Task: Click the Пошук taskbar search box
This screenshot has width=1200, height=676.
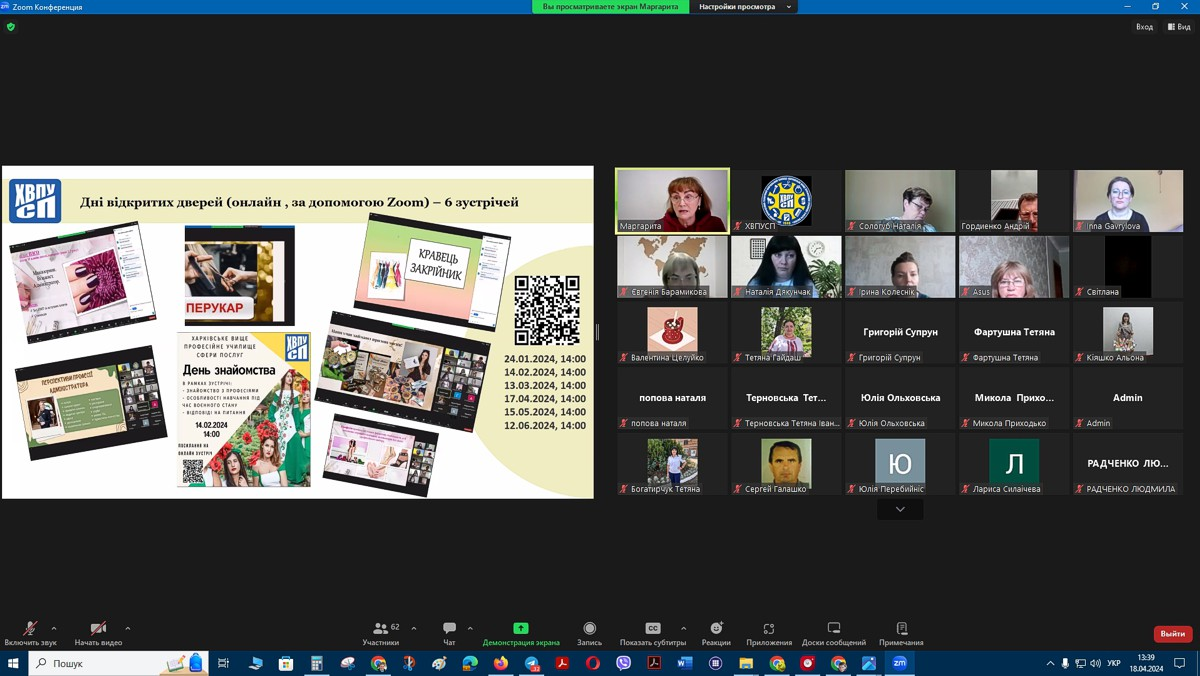Action: click(118, 663)
